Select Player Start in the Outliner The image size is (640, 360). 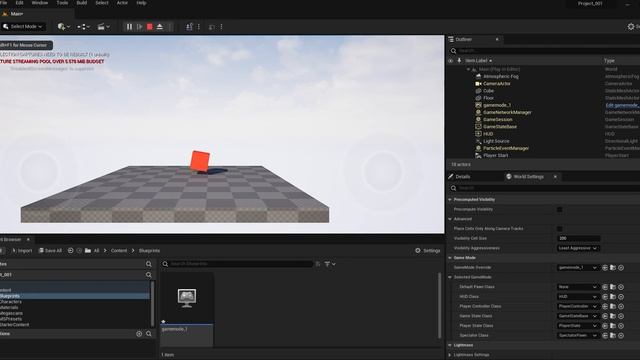[x=496, y=156]
